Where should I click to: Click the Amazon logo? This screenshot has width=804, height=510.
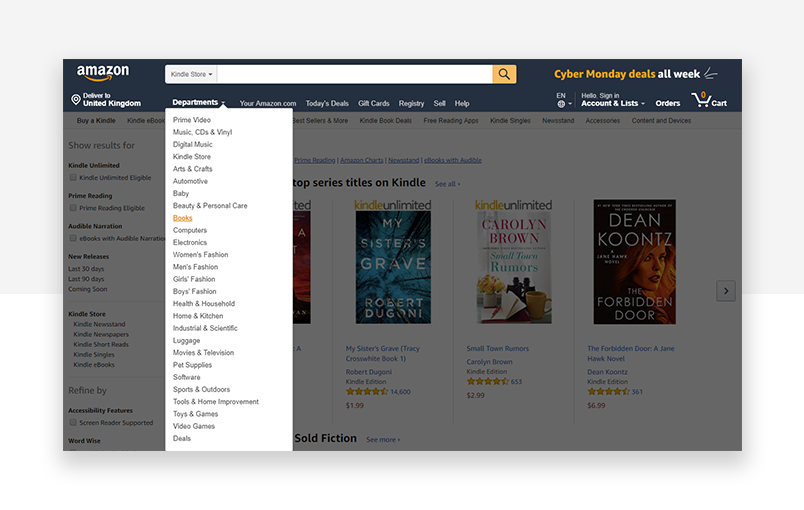[x=103, y=73]
